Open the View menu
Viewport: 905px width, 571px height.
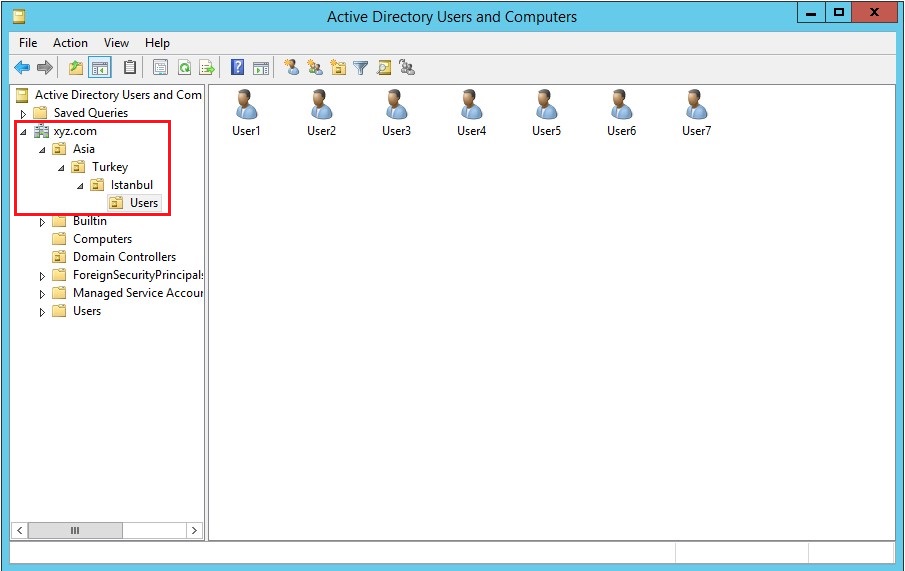pos(116,43)
